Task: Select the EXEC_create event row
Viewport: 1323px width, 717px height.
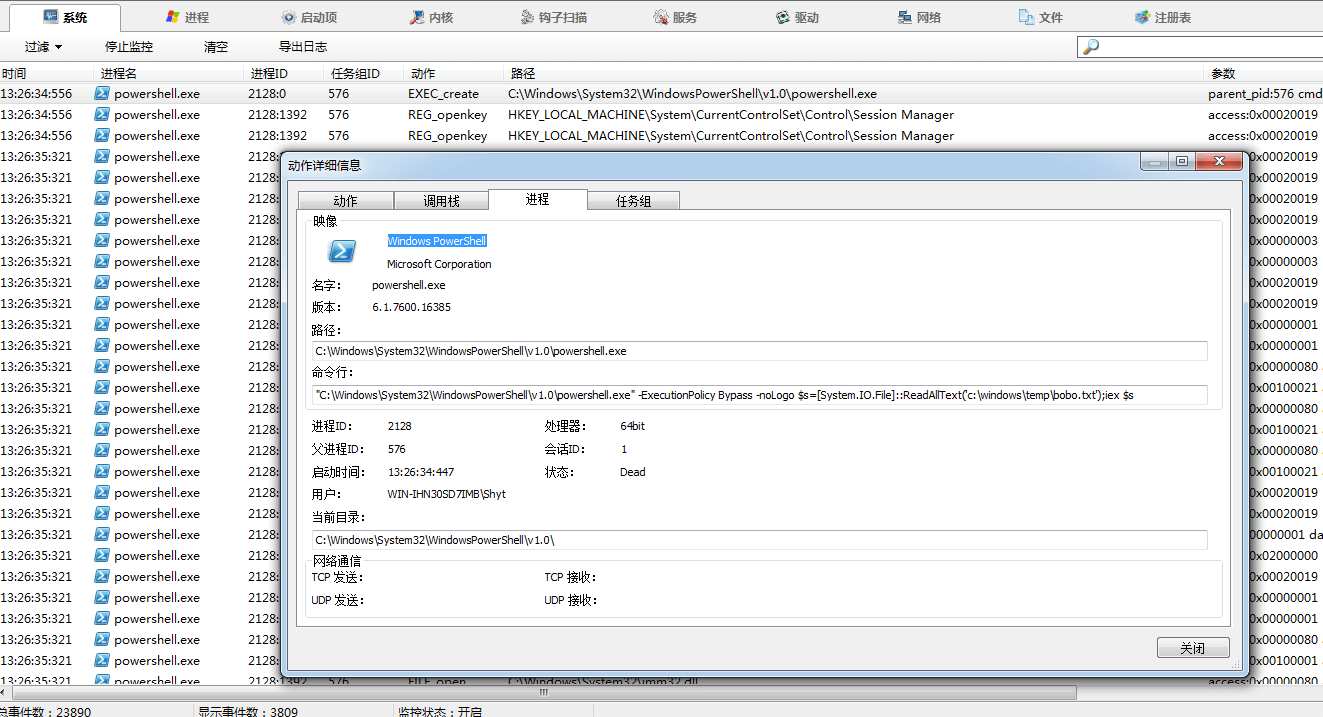Action: pos(661,94)
